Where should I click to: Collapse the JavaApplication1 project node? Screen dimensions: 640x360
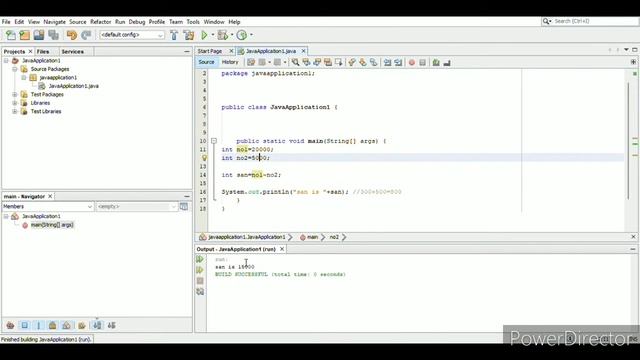tap(6, 60)
